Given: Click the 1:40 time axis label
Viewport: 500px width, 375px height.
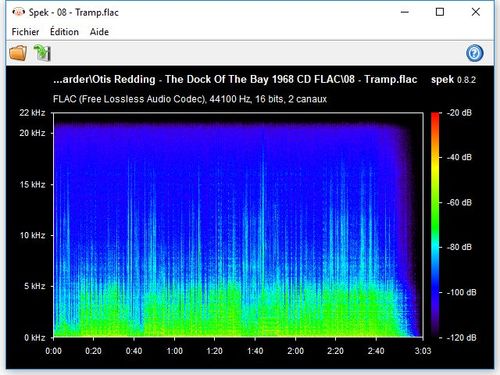Looking at the screenshot, I should [x=255, y=351].
